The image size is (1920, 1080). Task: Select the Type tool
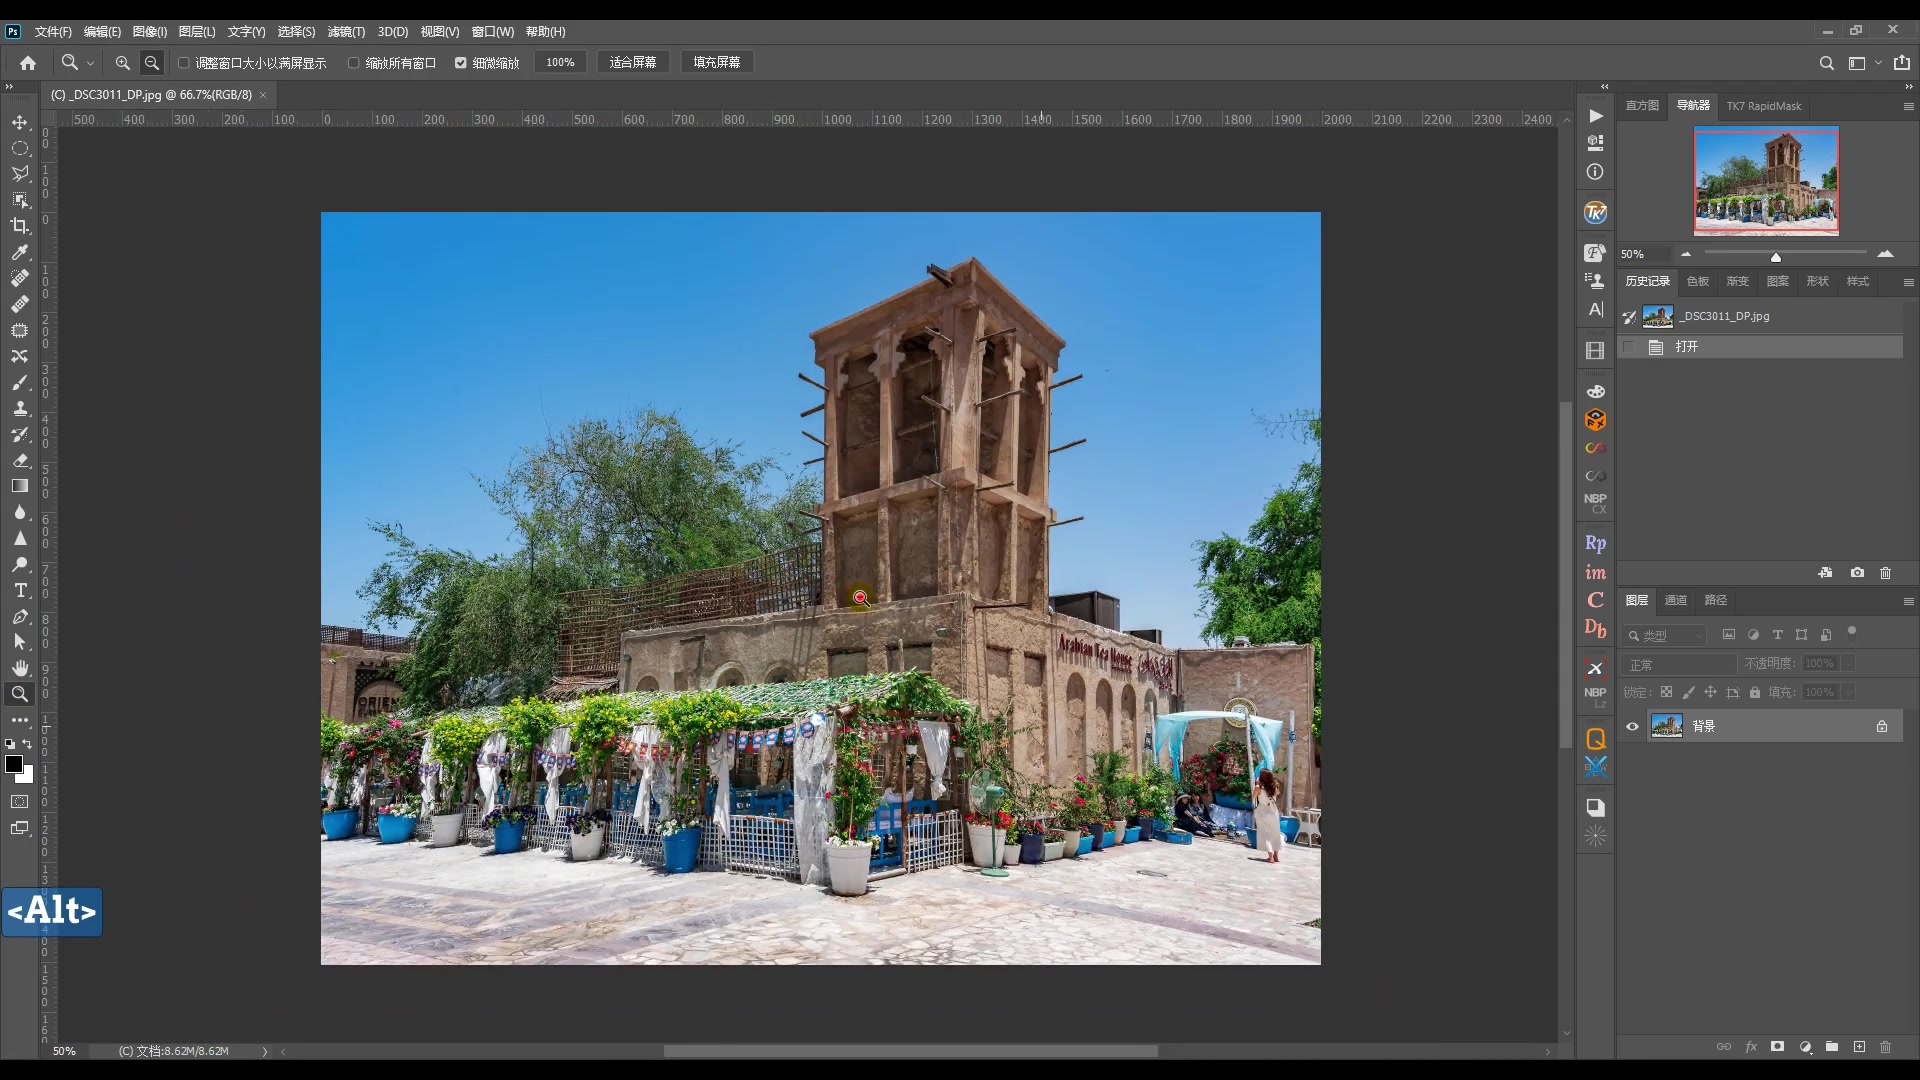coord(20,590)
